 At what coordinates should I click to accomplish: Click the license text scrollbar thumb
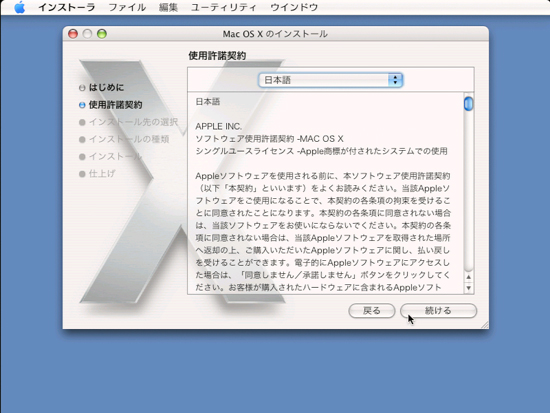[468, 104]
